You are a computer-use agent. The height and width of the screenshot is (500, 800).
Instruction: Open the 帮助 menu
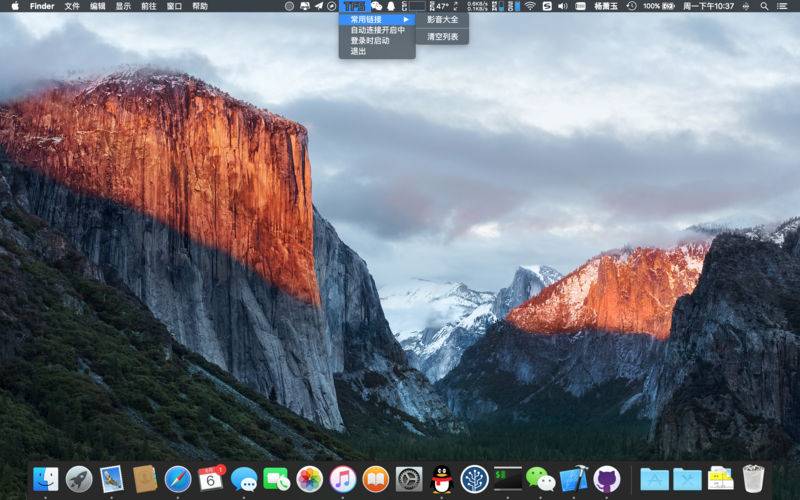tap(200, 6)
